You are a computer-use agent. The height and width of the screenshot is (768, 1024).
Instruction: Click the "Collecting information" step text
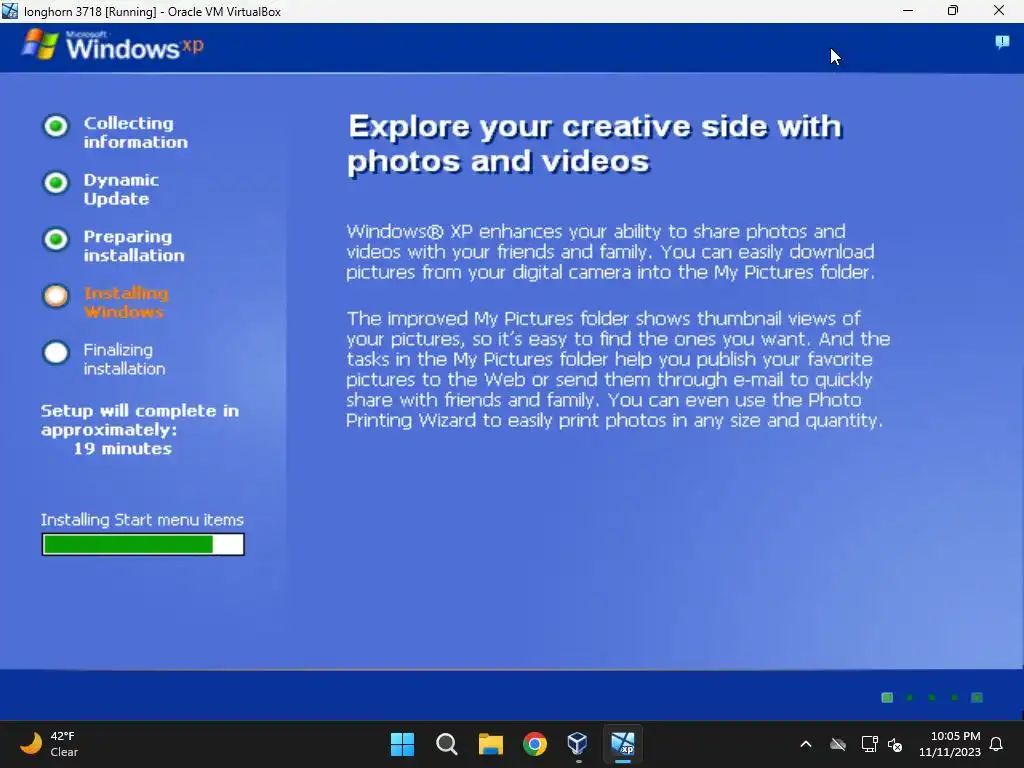pos(135,133)
